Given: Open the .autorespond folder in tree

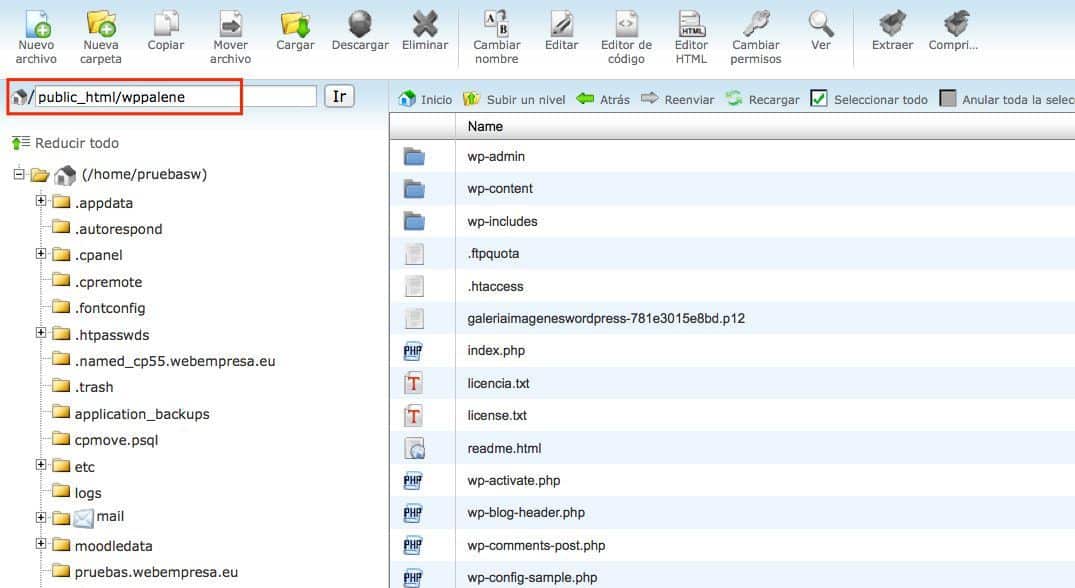Looking at the screenshot, I should (x=108, y=229).
